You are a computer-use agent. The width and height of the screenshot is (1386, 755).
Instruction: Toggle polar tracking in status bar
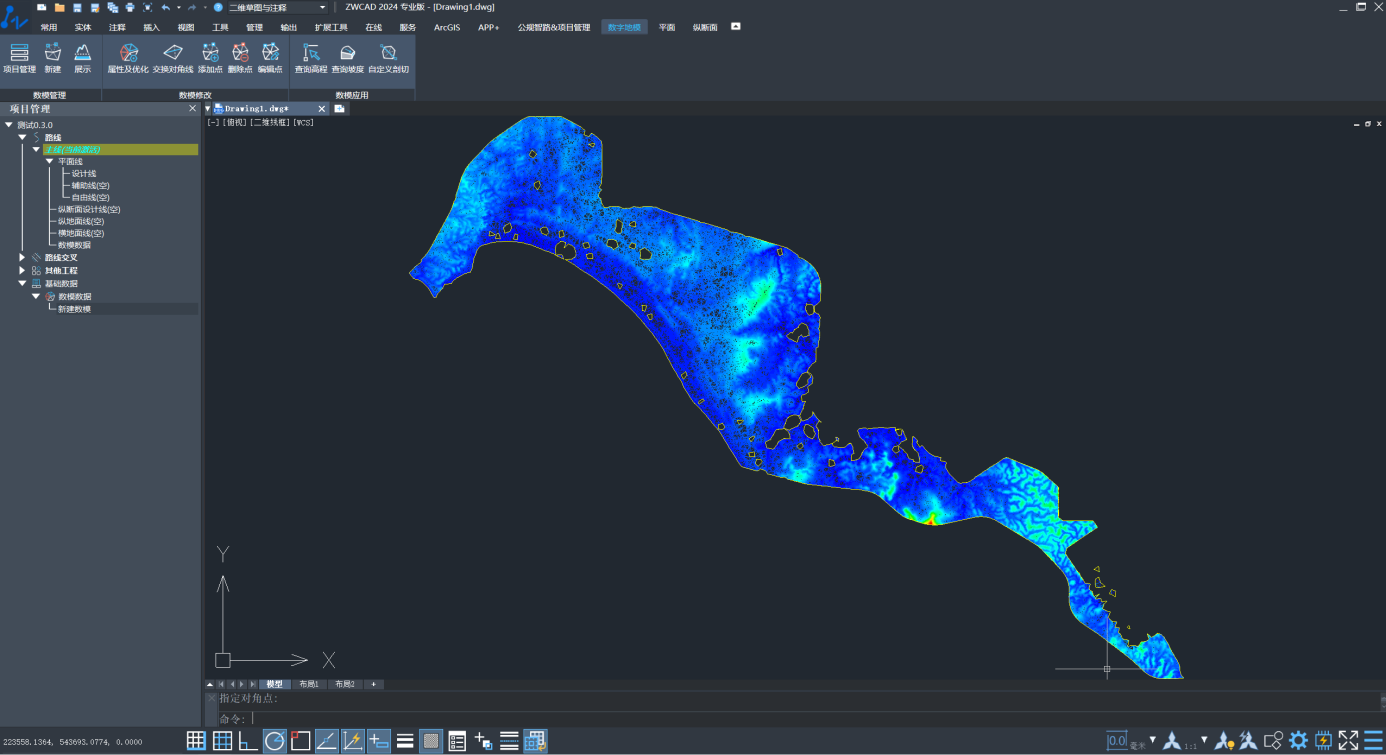tap(274, 741)
